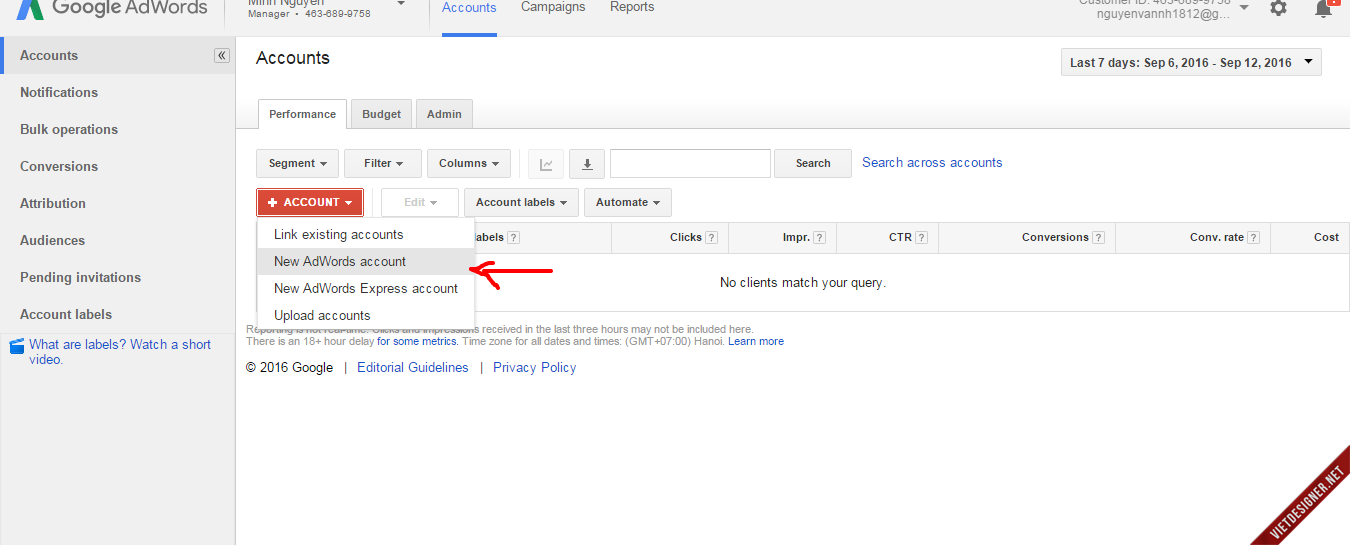Click the '© 2016 Google' footer text
The width and height of the screenshot is (1350, 545).
[x=289, y=368]
